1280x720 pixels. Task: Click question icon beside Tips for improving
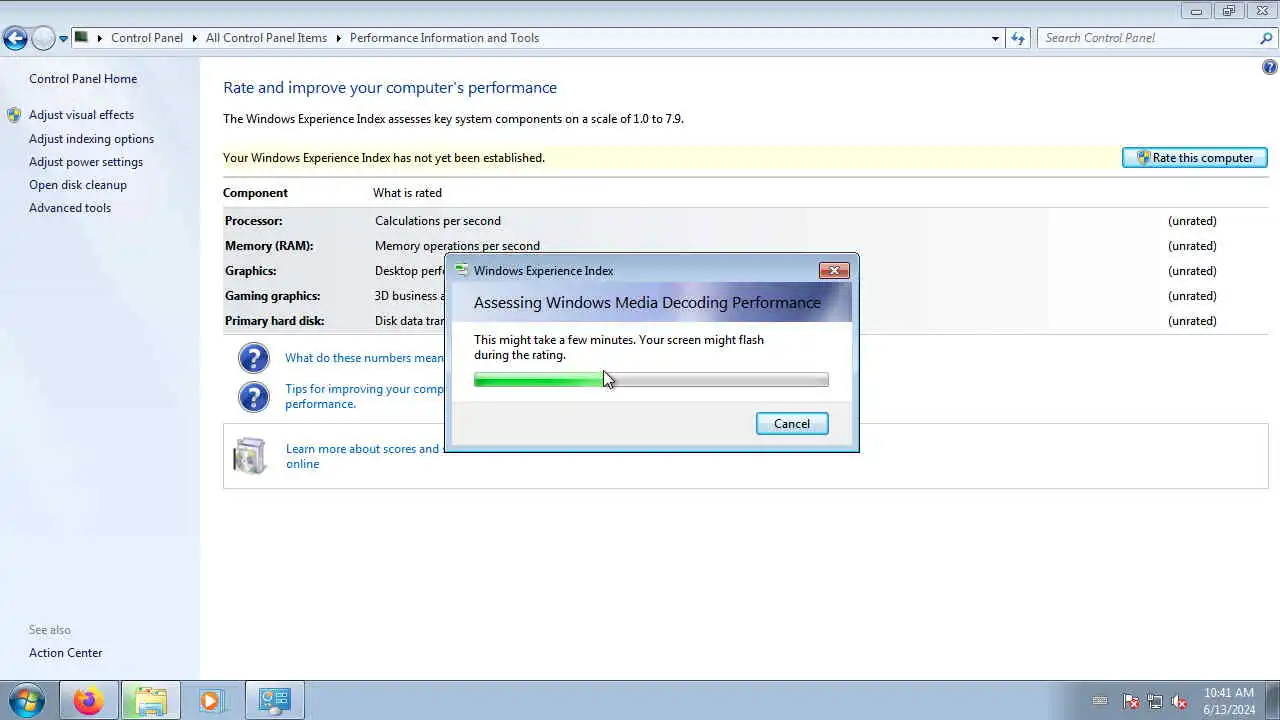[x=254, y=396]
